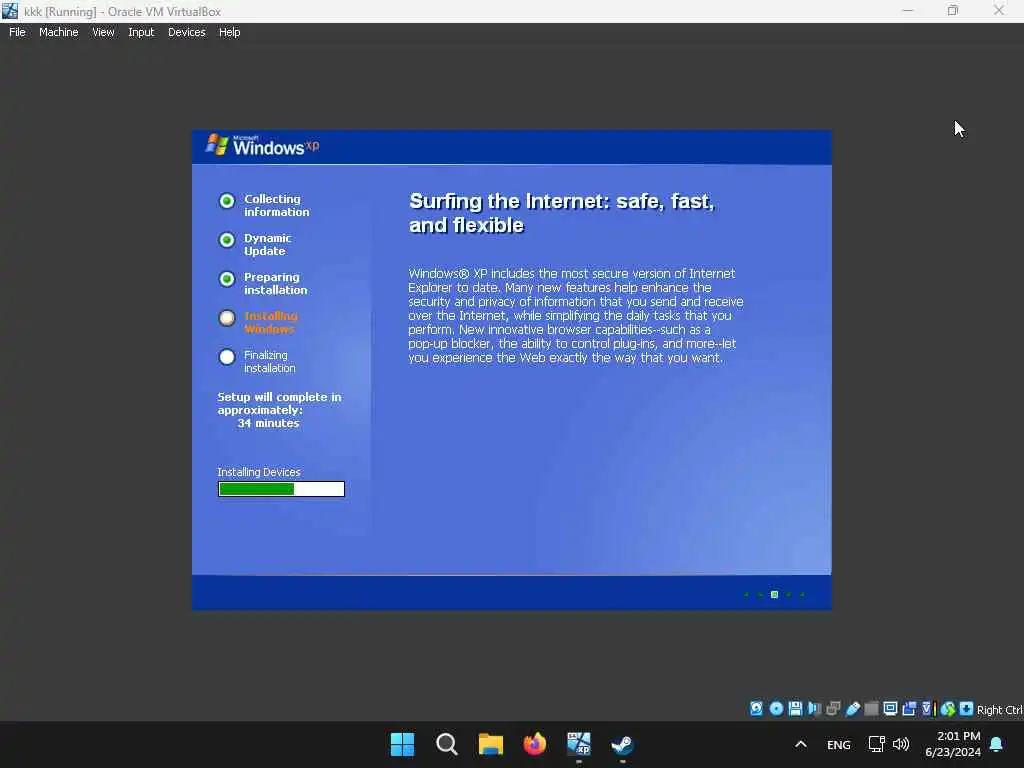Open network status in system tray
1024x768 pixels.
[x=876, y=744]
